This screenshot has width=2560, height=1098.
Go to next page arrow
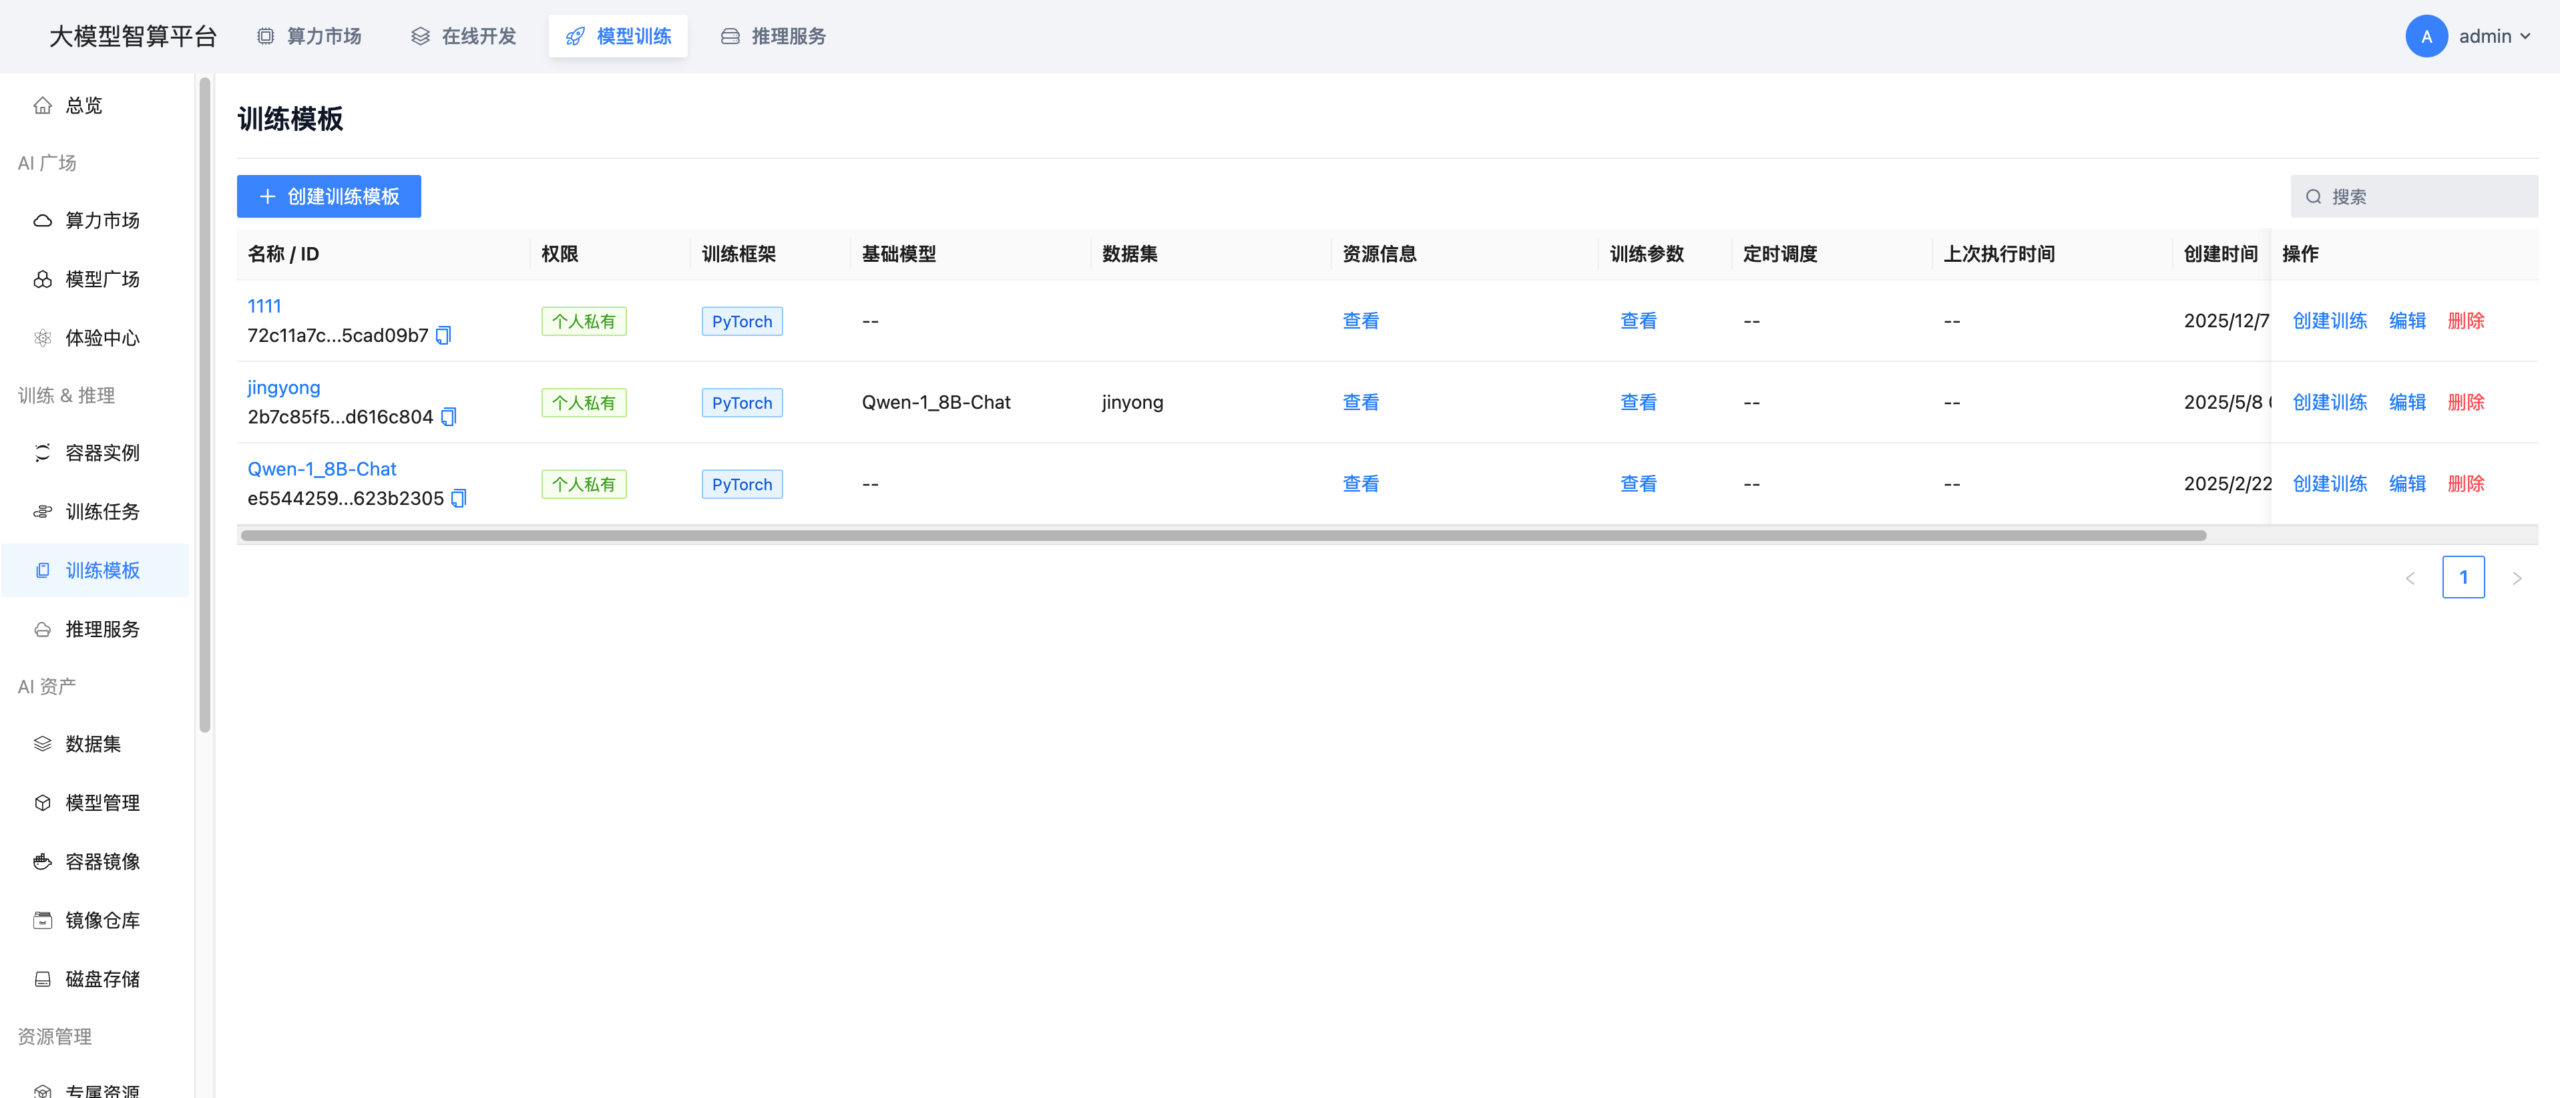click(x=2517, y=578)
